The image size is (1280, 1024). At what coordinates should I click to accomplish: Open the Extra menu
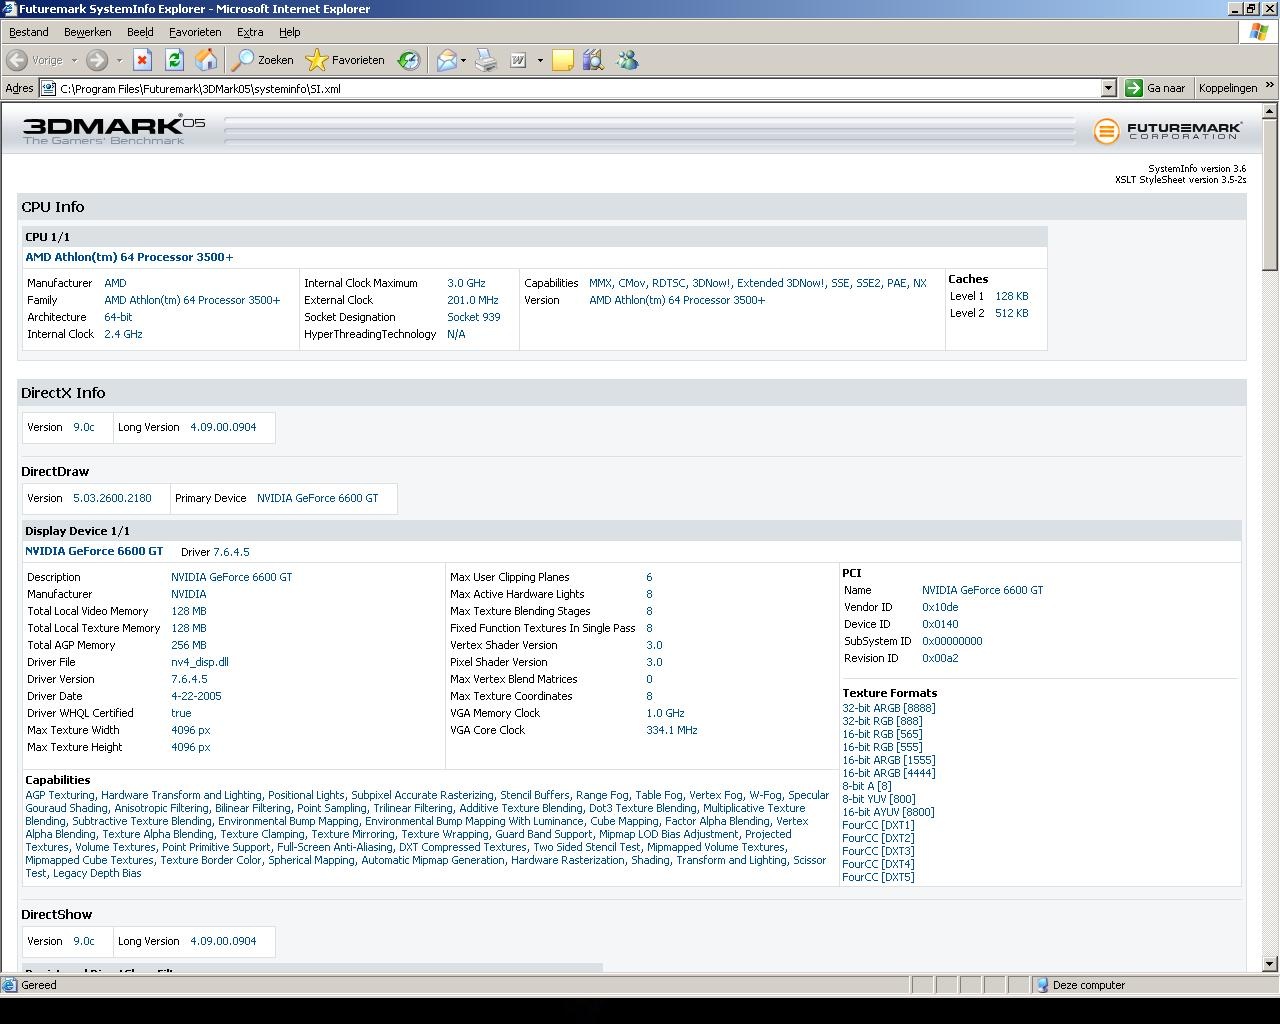pos(250,32)
